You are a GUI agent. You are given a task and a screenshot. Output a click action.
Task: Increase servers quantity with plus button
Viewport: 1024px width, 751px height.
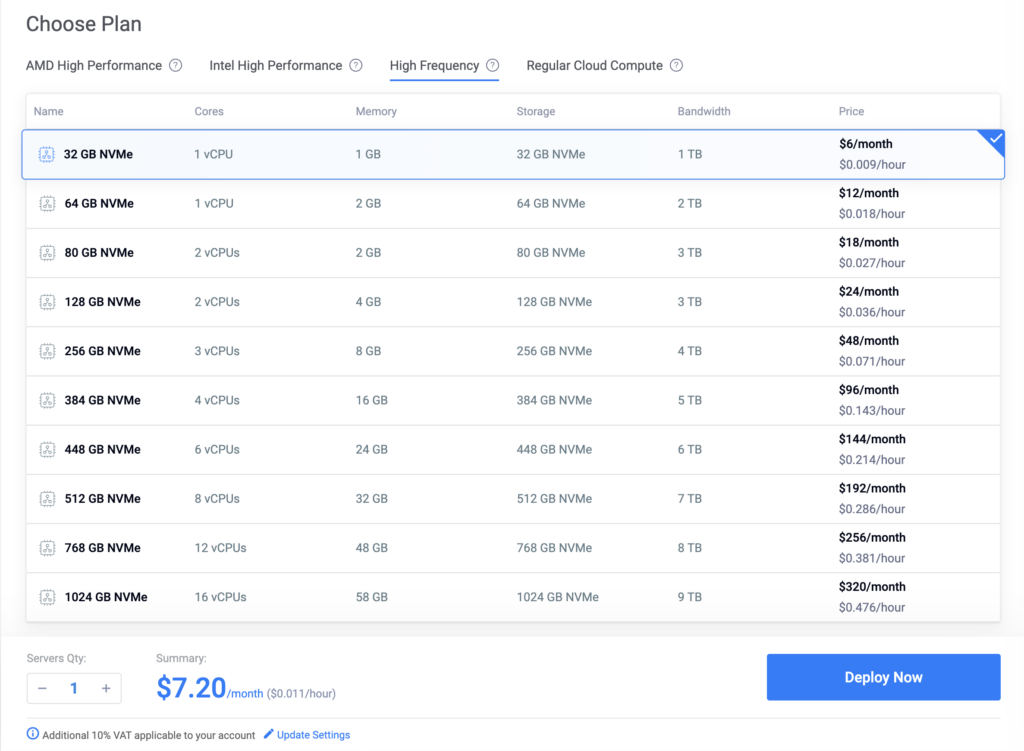click(106, 688)
